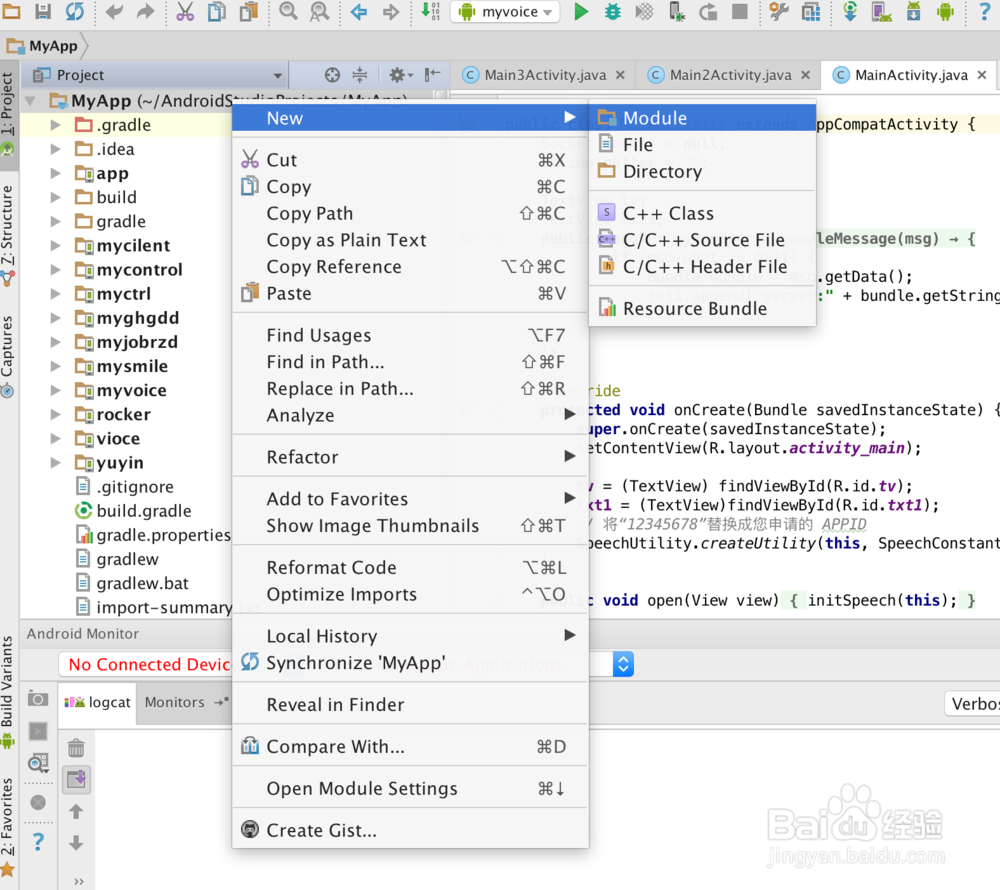This screenshot has height=890, width=1000.
Task: Run the app with green play button
Action: [580, 11]
